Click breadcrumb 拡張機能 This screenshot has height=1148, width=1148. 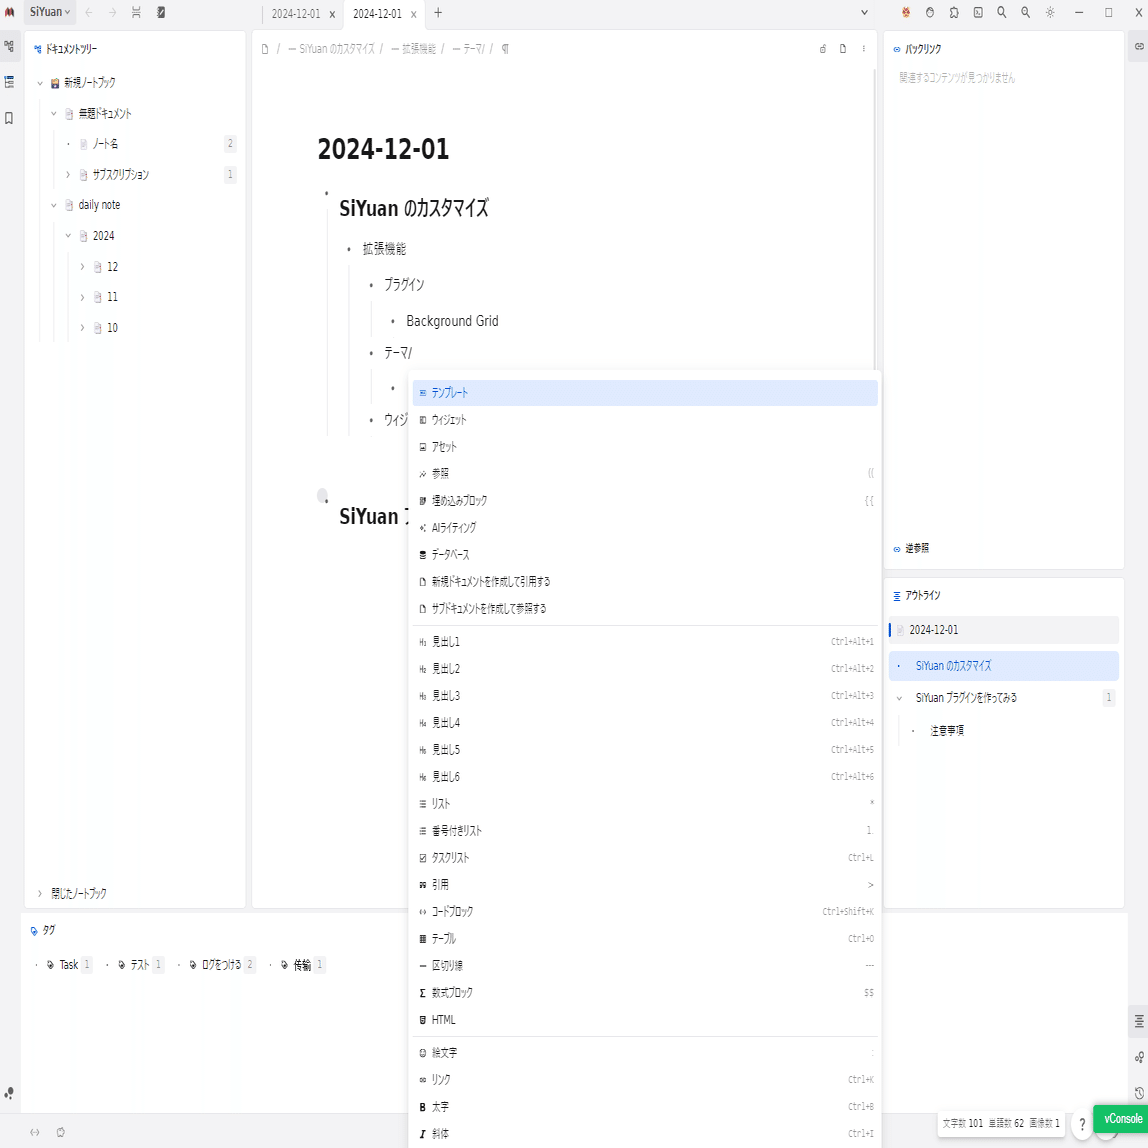pos(414,49)
